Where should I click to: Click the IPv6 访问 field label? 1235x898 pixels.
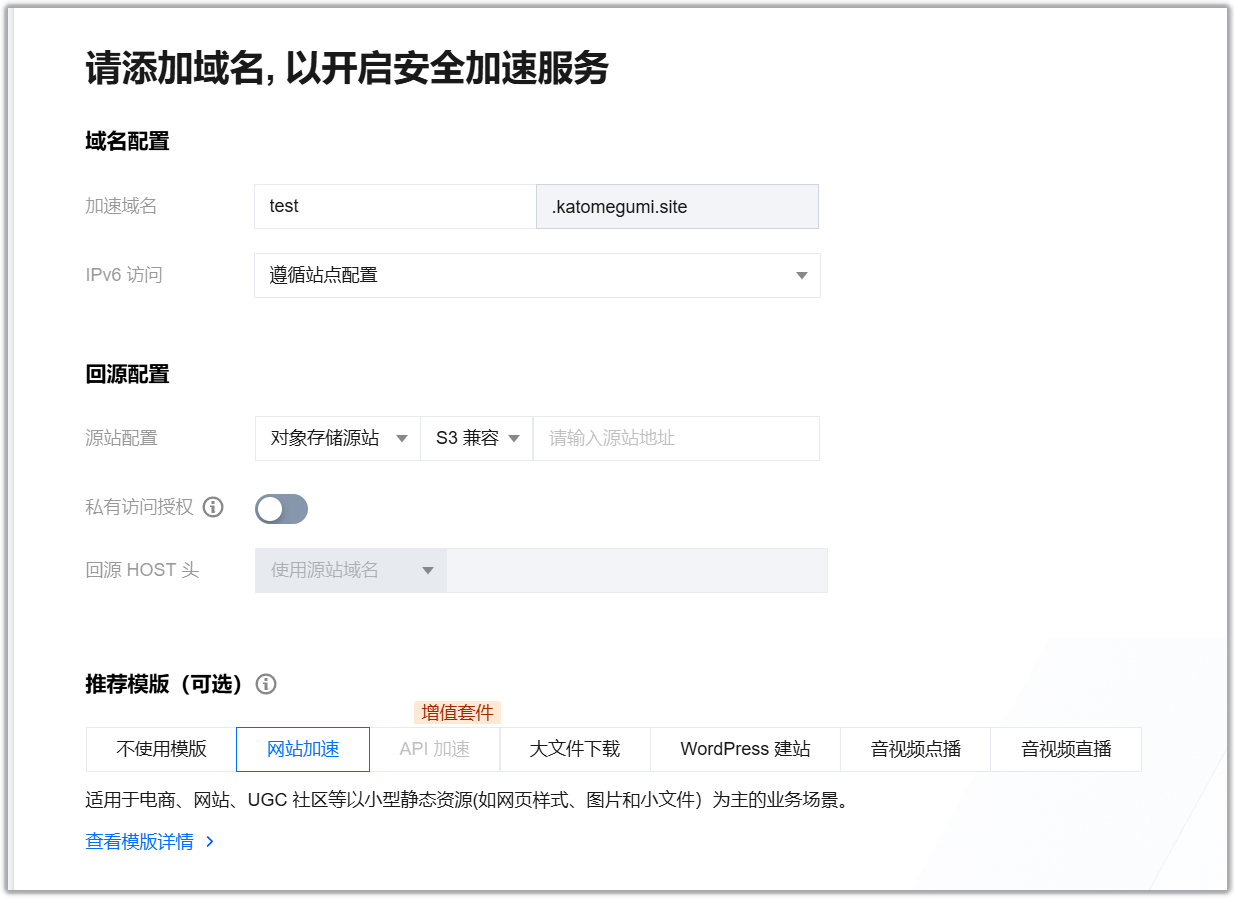(124, 275)
